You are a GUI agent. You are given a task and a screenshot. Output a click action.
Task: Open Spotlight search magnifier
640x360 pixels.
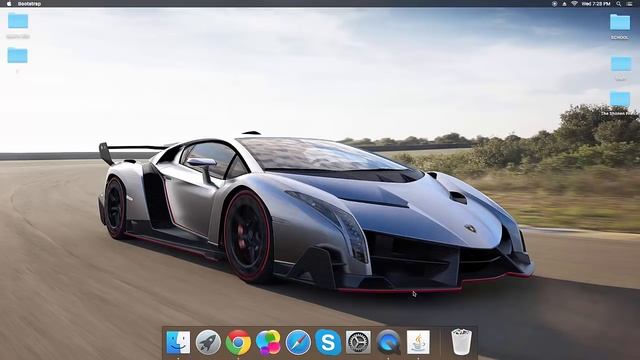(x=619, y=4)
